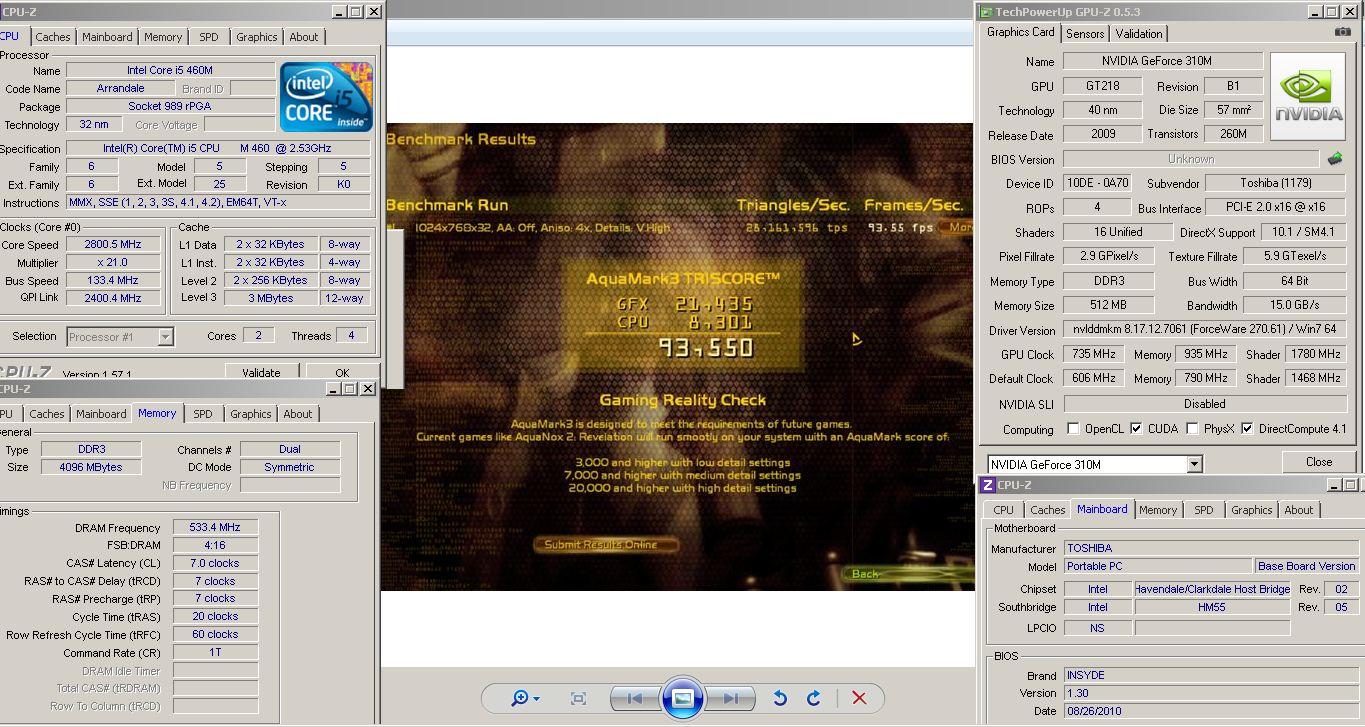Switch to GPU-Z Sensors tab
This screenshot has height=727, width=1365.
pyautogui.click(x=1084, y=33)
